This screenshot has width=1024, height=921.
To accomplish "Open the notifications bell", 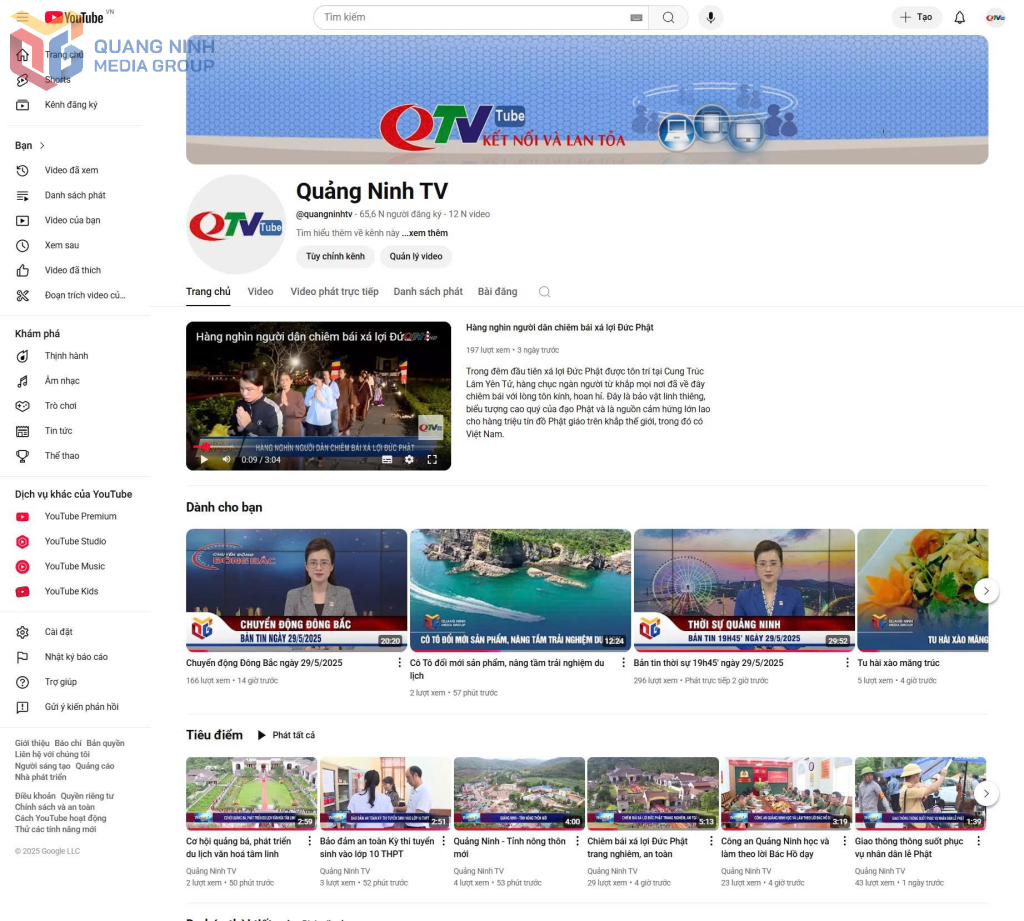I will point(959,18).
